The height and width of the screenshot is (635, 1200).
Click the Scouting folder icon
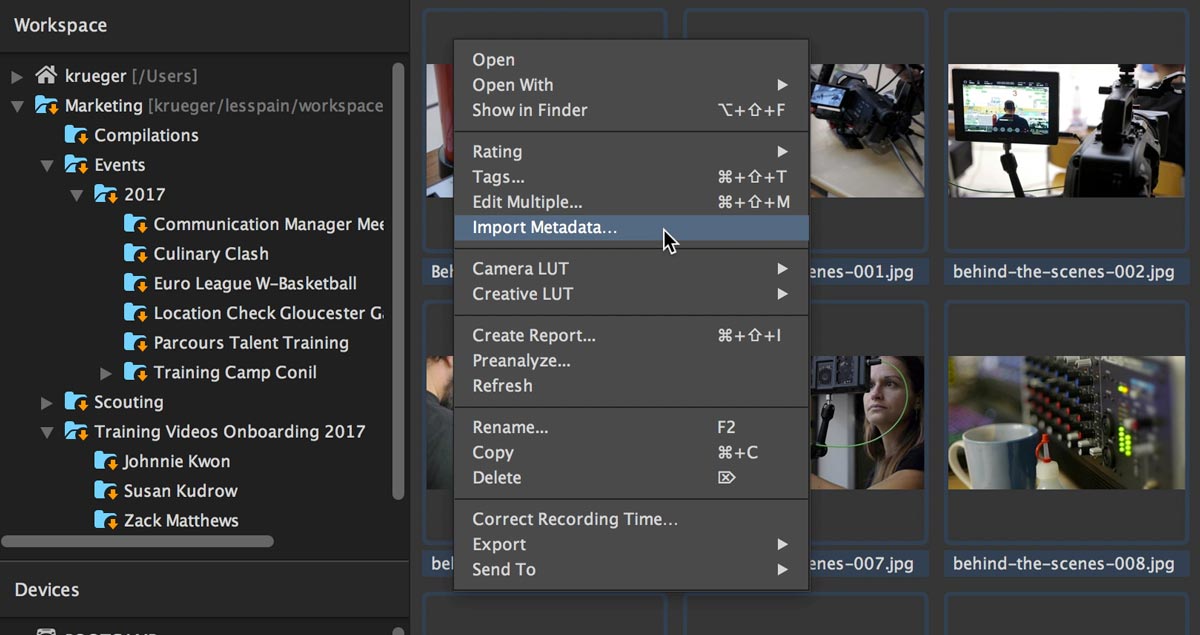(76, 402)
